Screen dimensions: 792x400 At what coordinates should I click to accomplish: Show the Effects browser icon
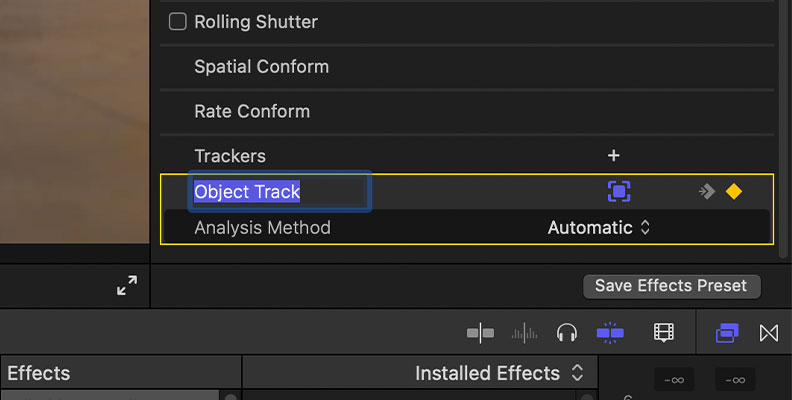click(727, 333)
